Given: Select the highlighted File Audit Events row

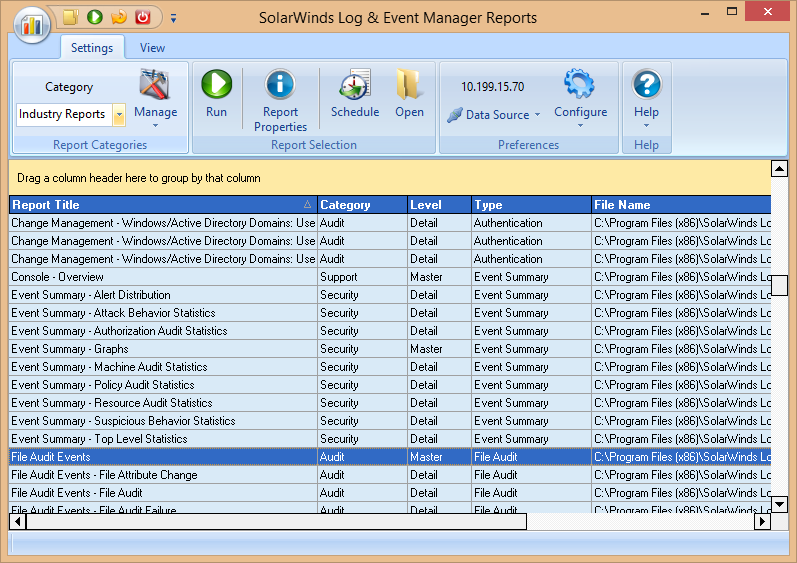Looking at the screenshot, I should (x=390, y=457).
